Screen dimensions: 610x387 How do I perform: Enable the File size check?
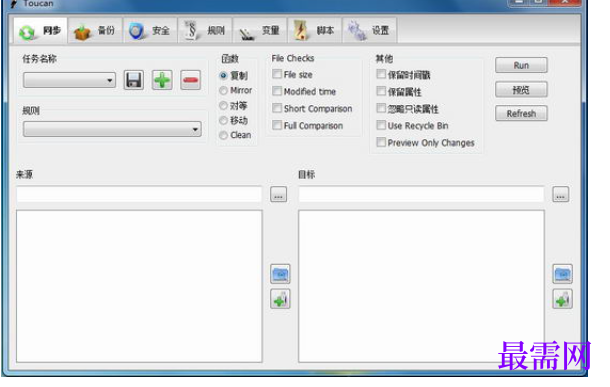point(277,74)
